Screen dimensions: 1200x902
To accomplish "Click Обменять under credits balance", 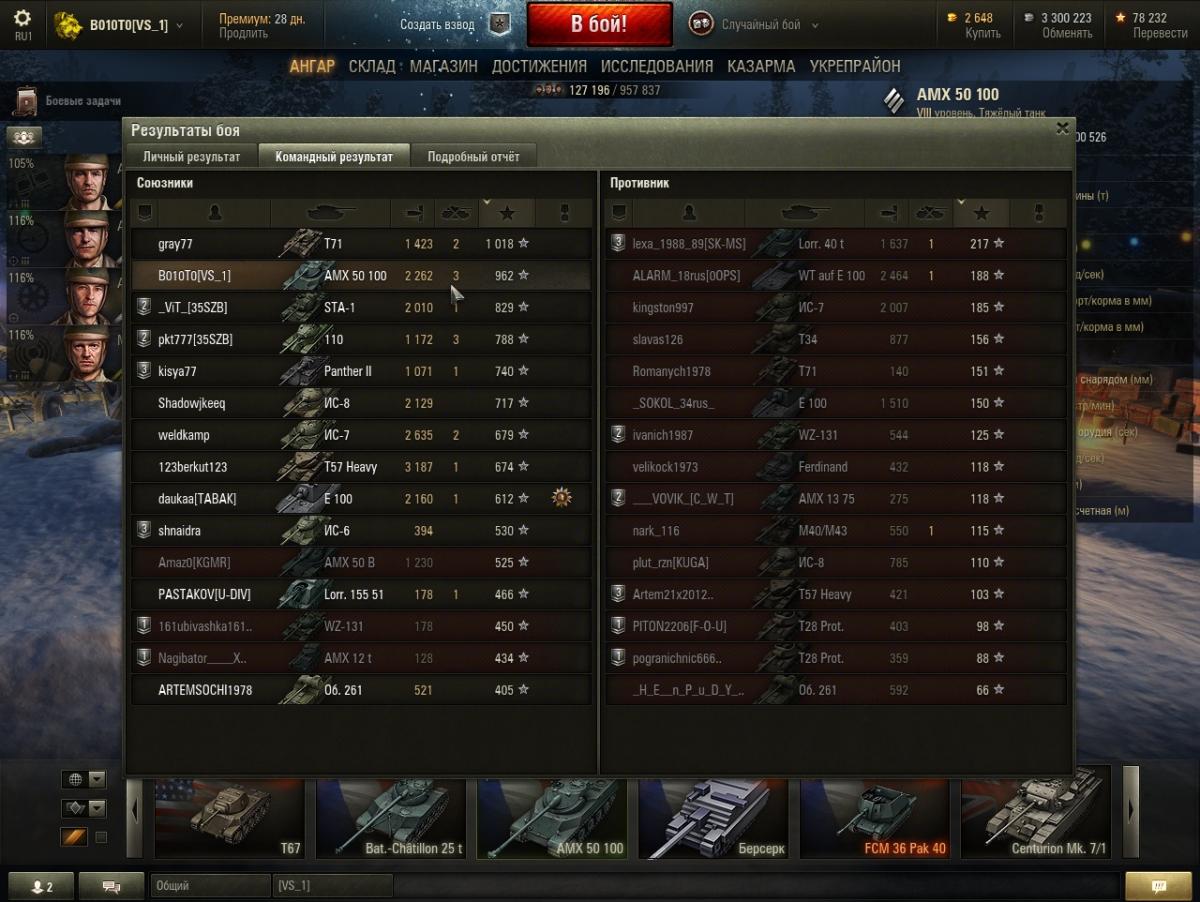I will (1067, 33).
